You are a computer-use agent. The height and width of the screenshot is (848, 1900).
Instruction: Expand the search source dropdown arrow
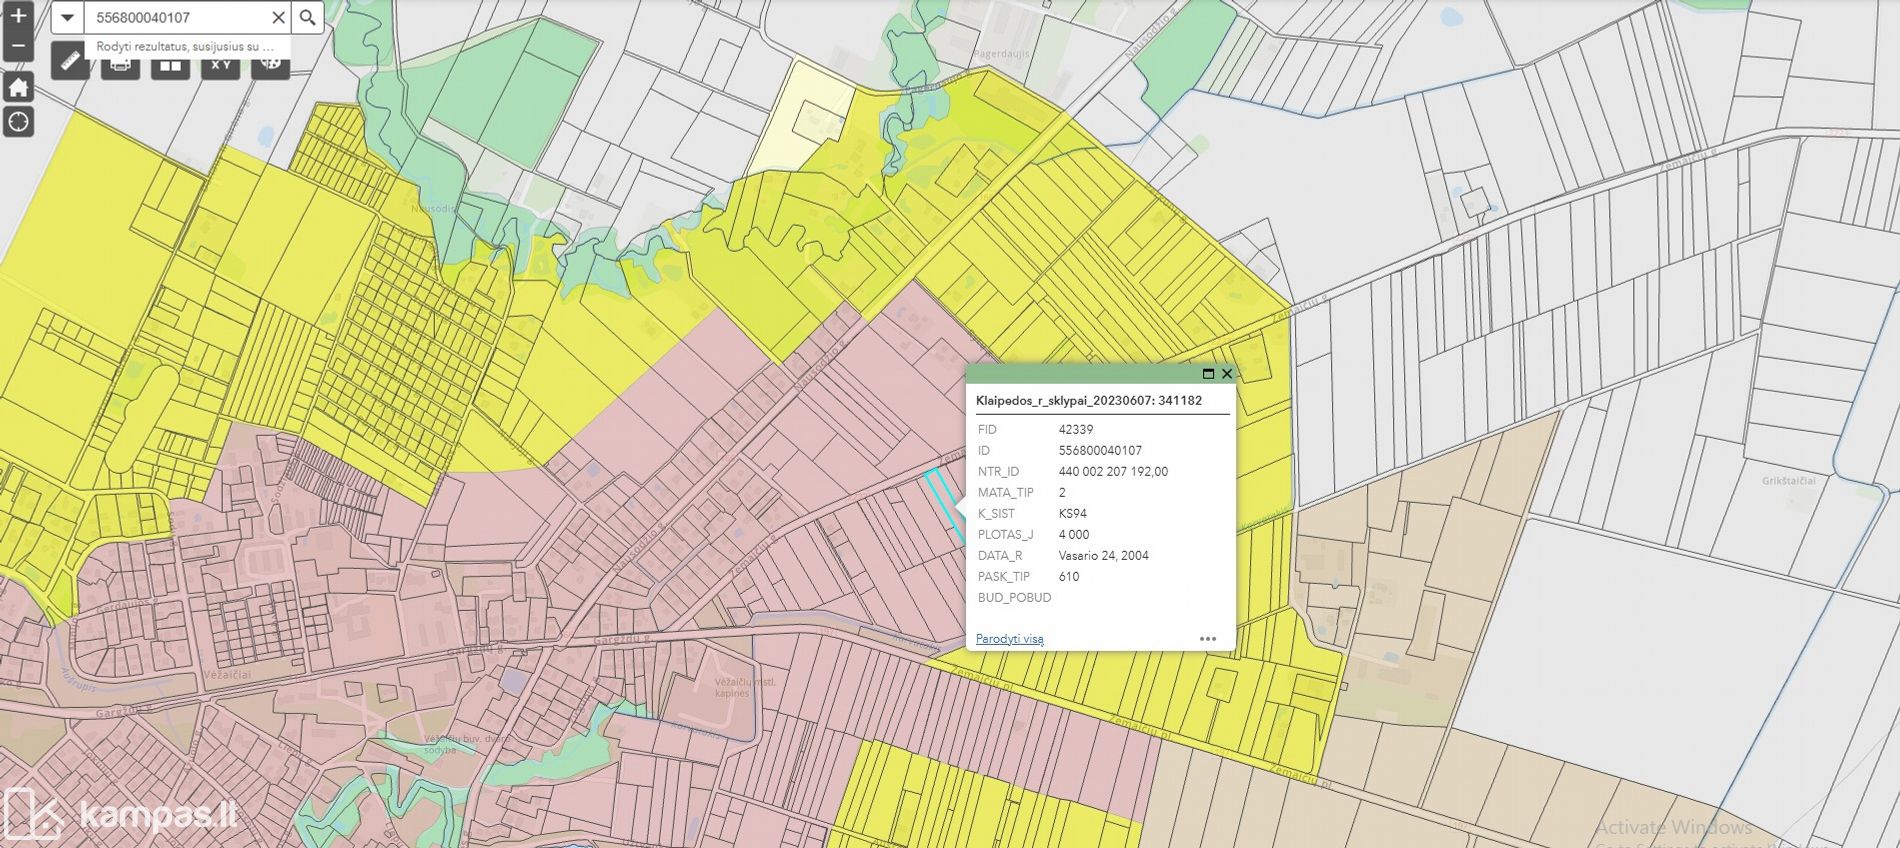67,17
